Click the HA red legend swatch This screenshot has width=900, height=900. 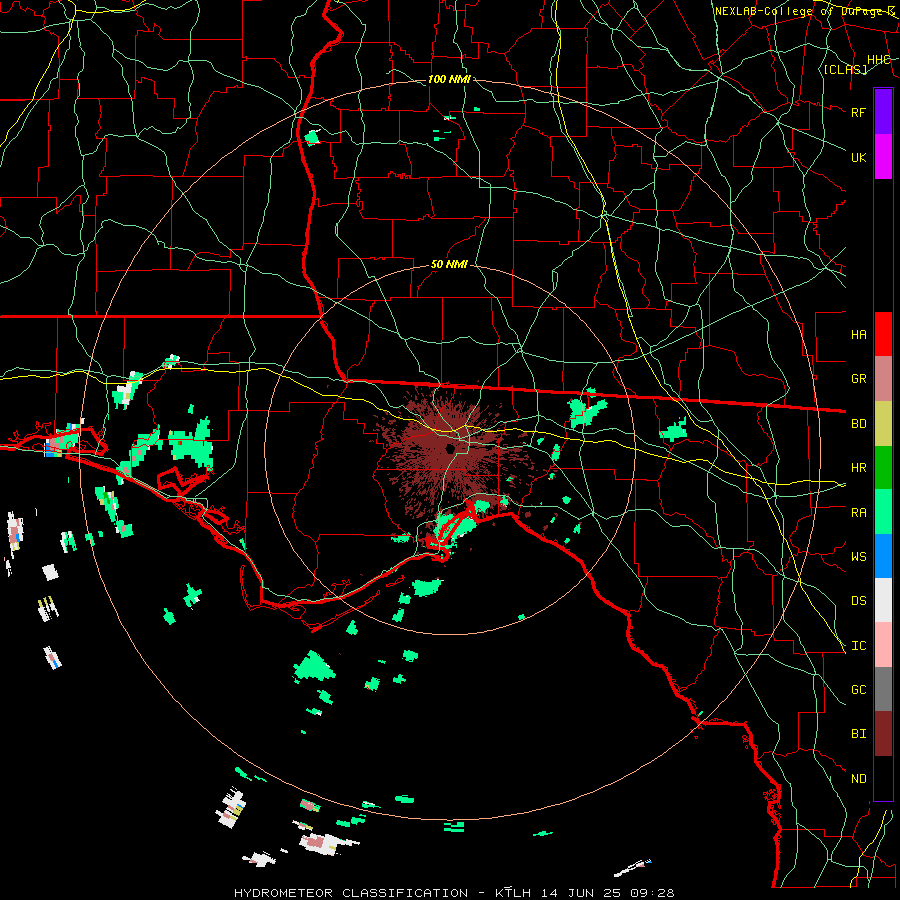click(883, 334)
